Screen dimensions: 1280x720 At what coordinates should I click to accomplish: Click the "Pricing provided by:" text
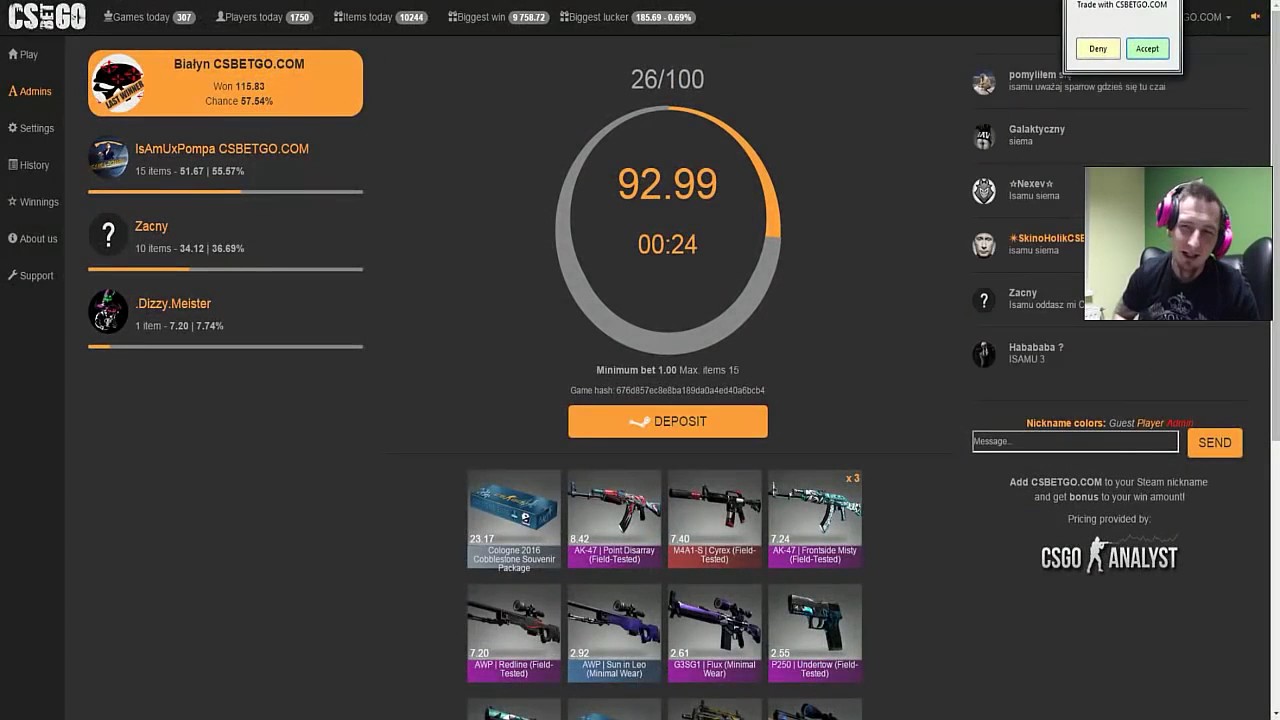click(x=1109, y=520)
